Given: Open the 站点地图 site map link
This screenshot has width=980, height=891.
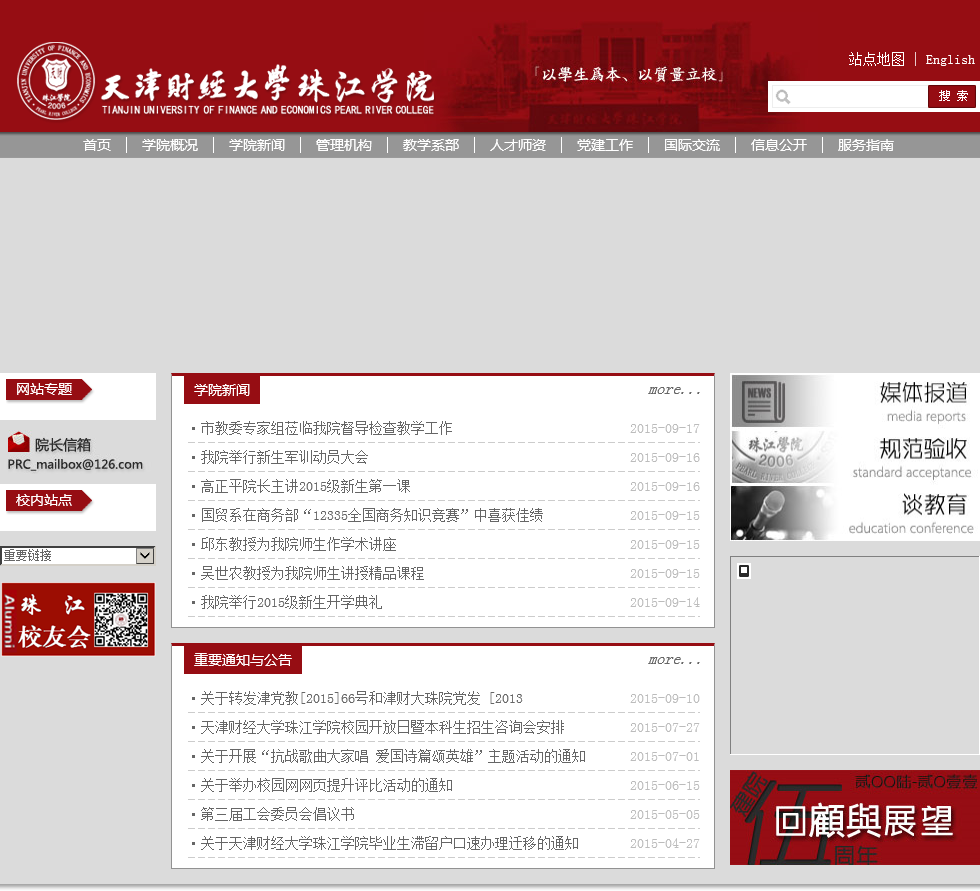Looking at the screenshot, I should pos(876,59).
